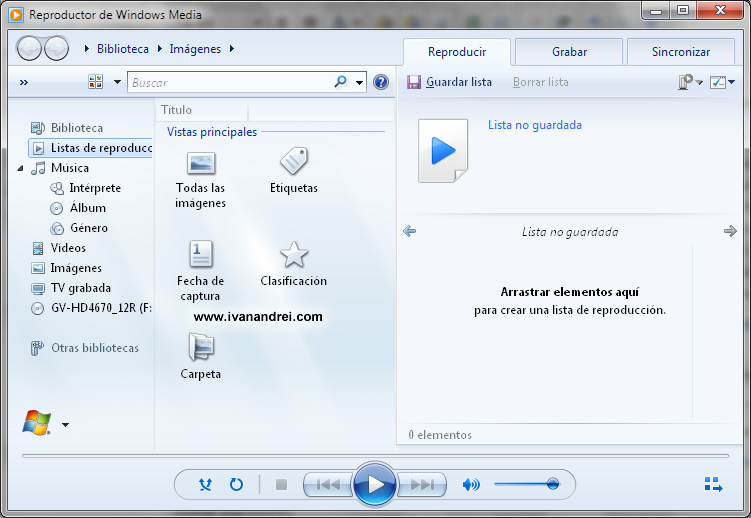
Task: Expand the arrow after Biblioteca breadcrumb
Action: coord(159,48)
